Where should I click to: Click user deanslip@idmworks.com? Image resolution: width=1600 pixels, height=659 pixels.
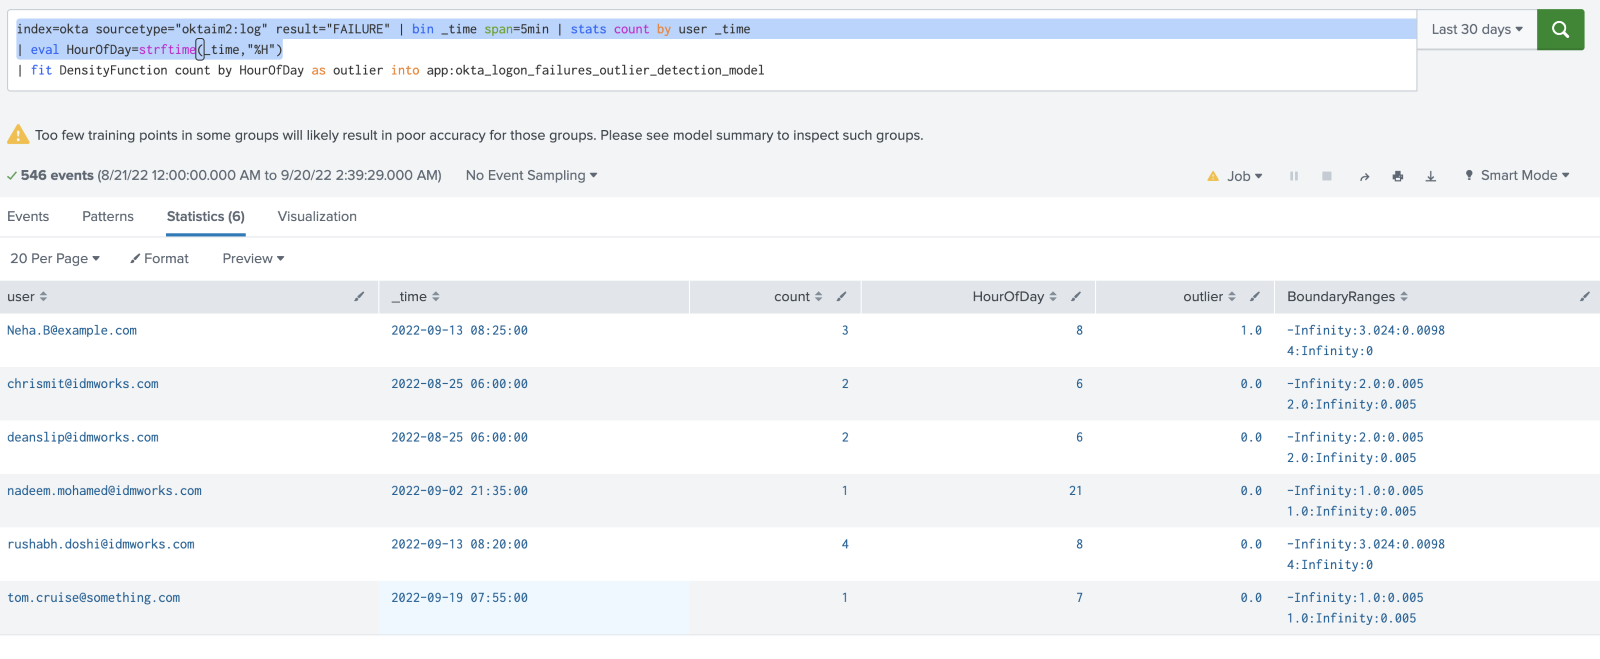(x=83, y=438)
